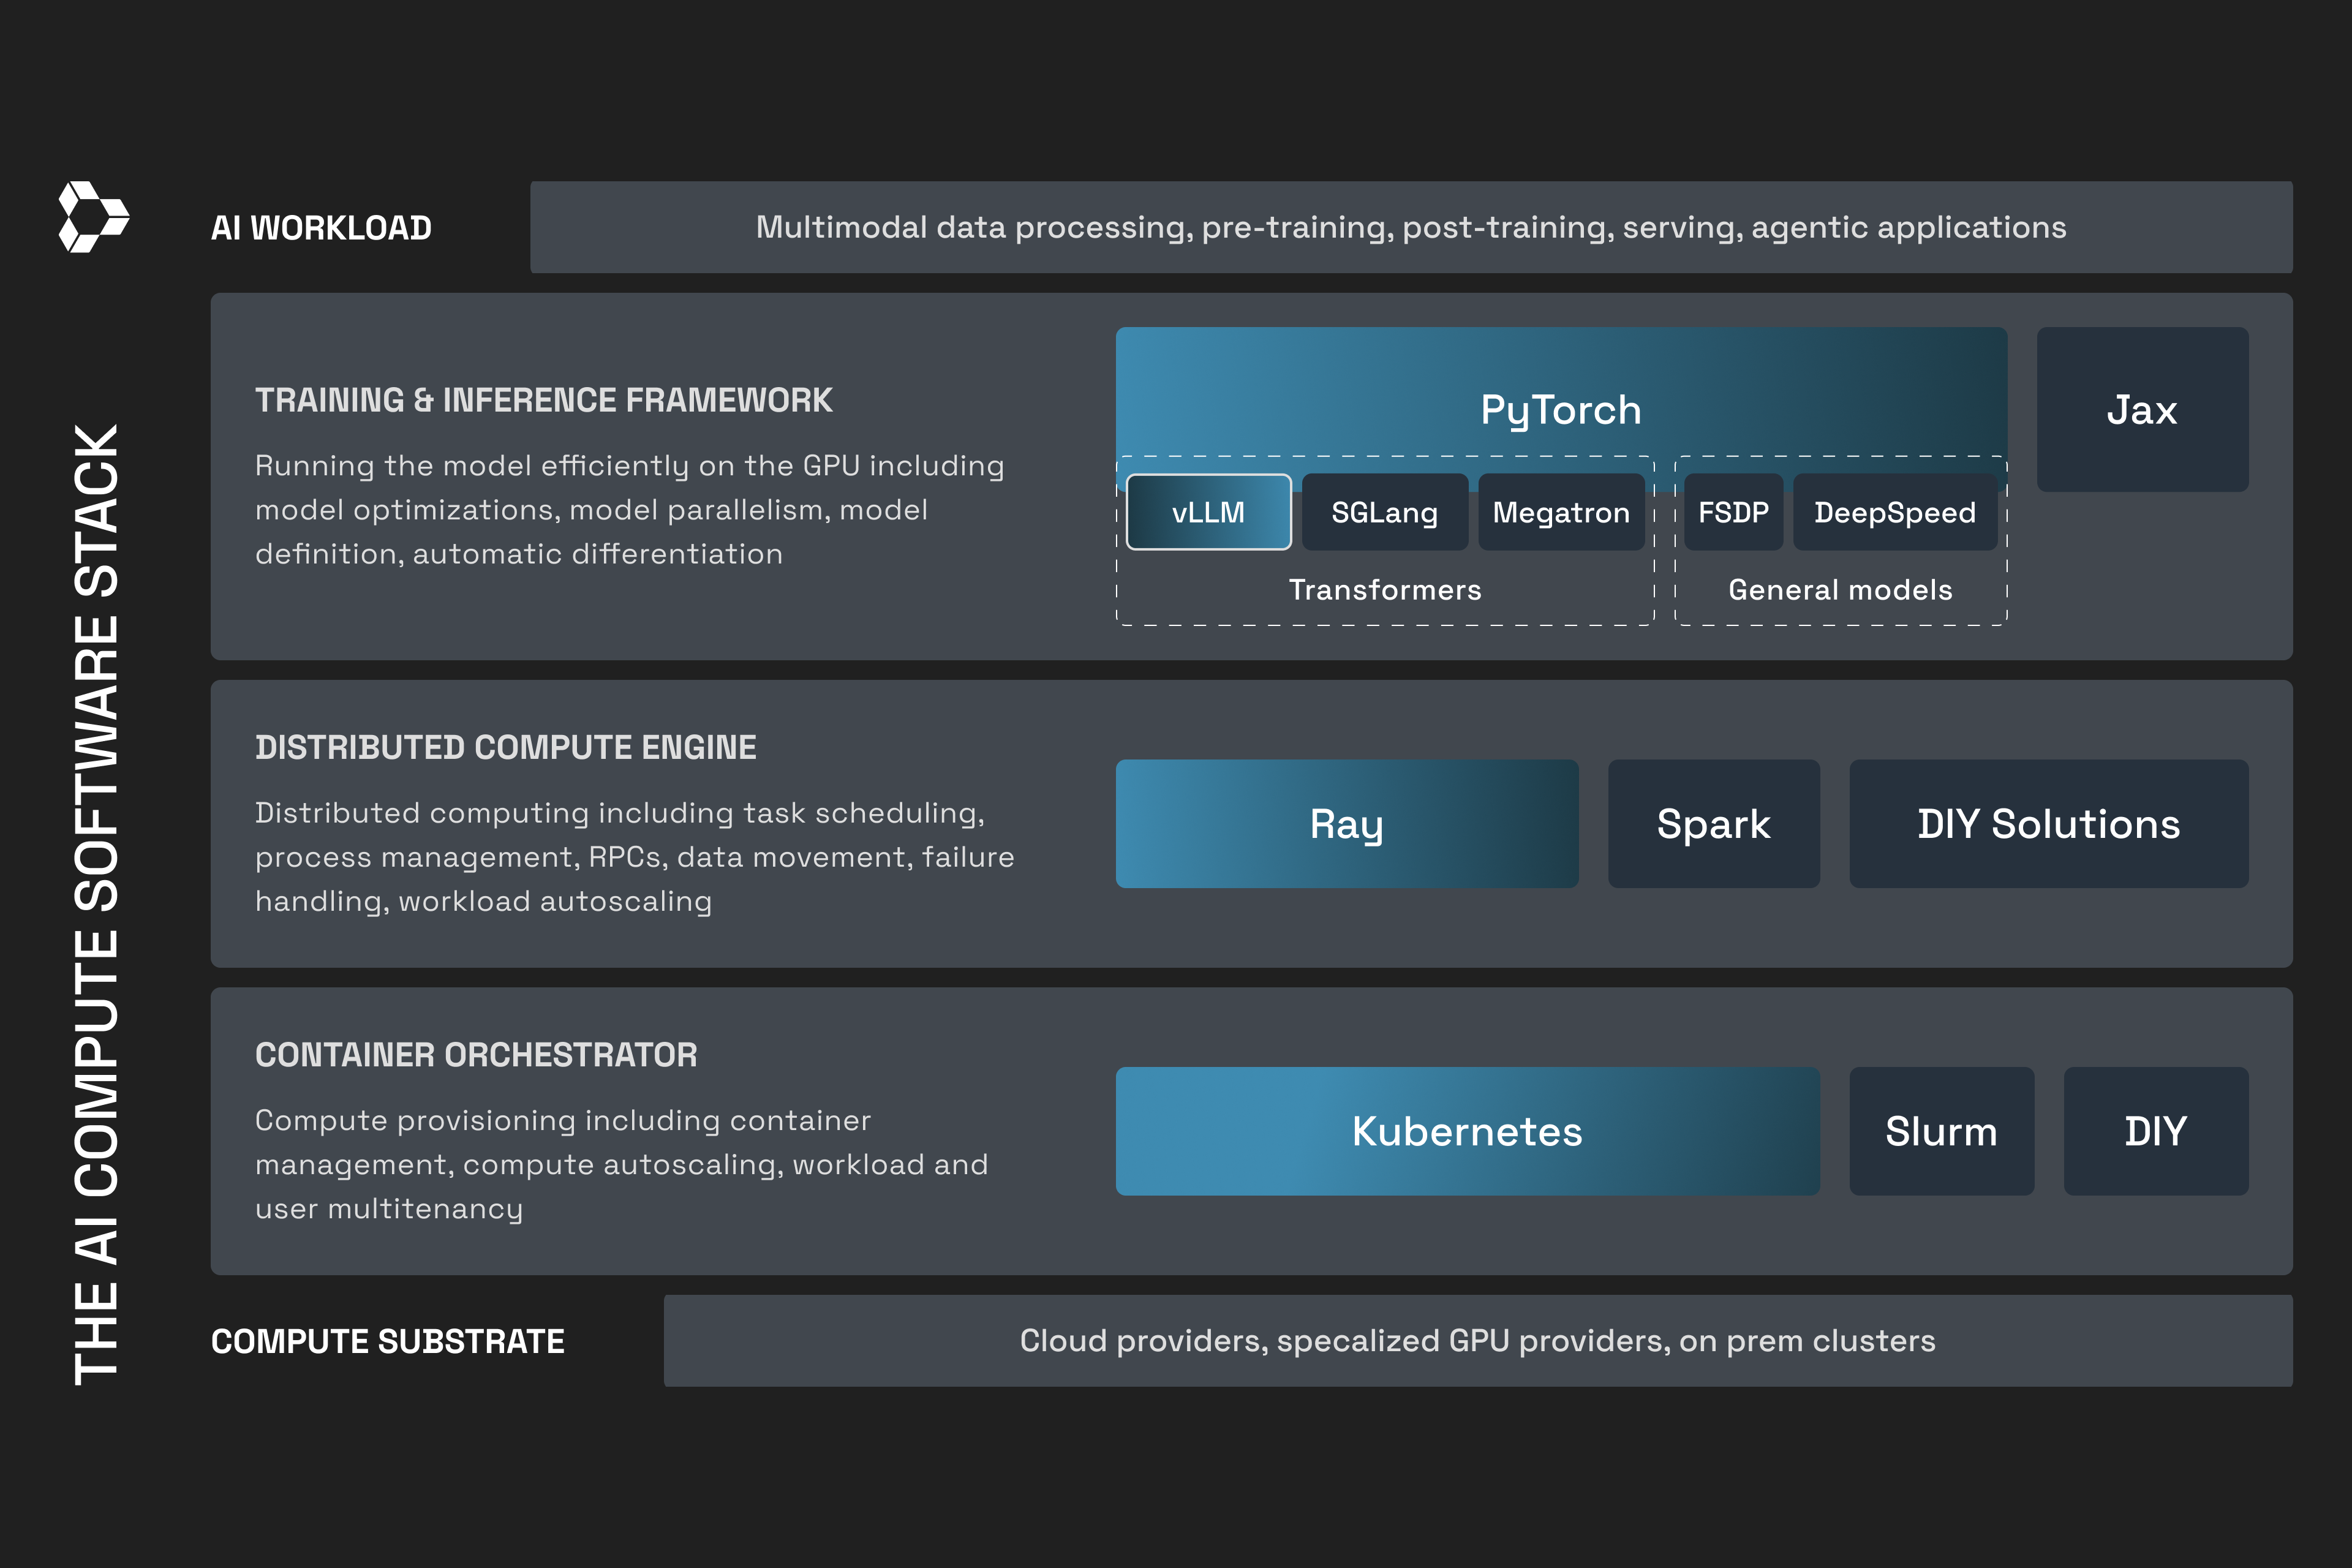Click the General models group label

[x=1840, y=590]
